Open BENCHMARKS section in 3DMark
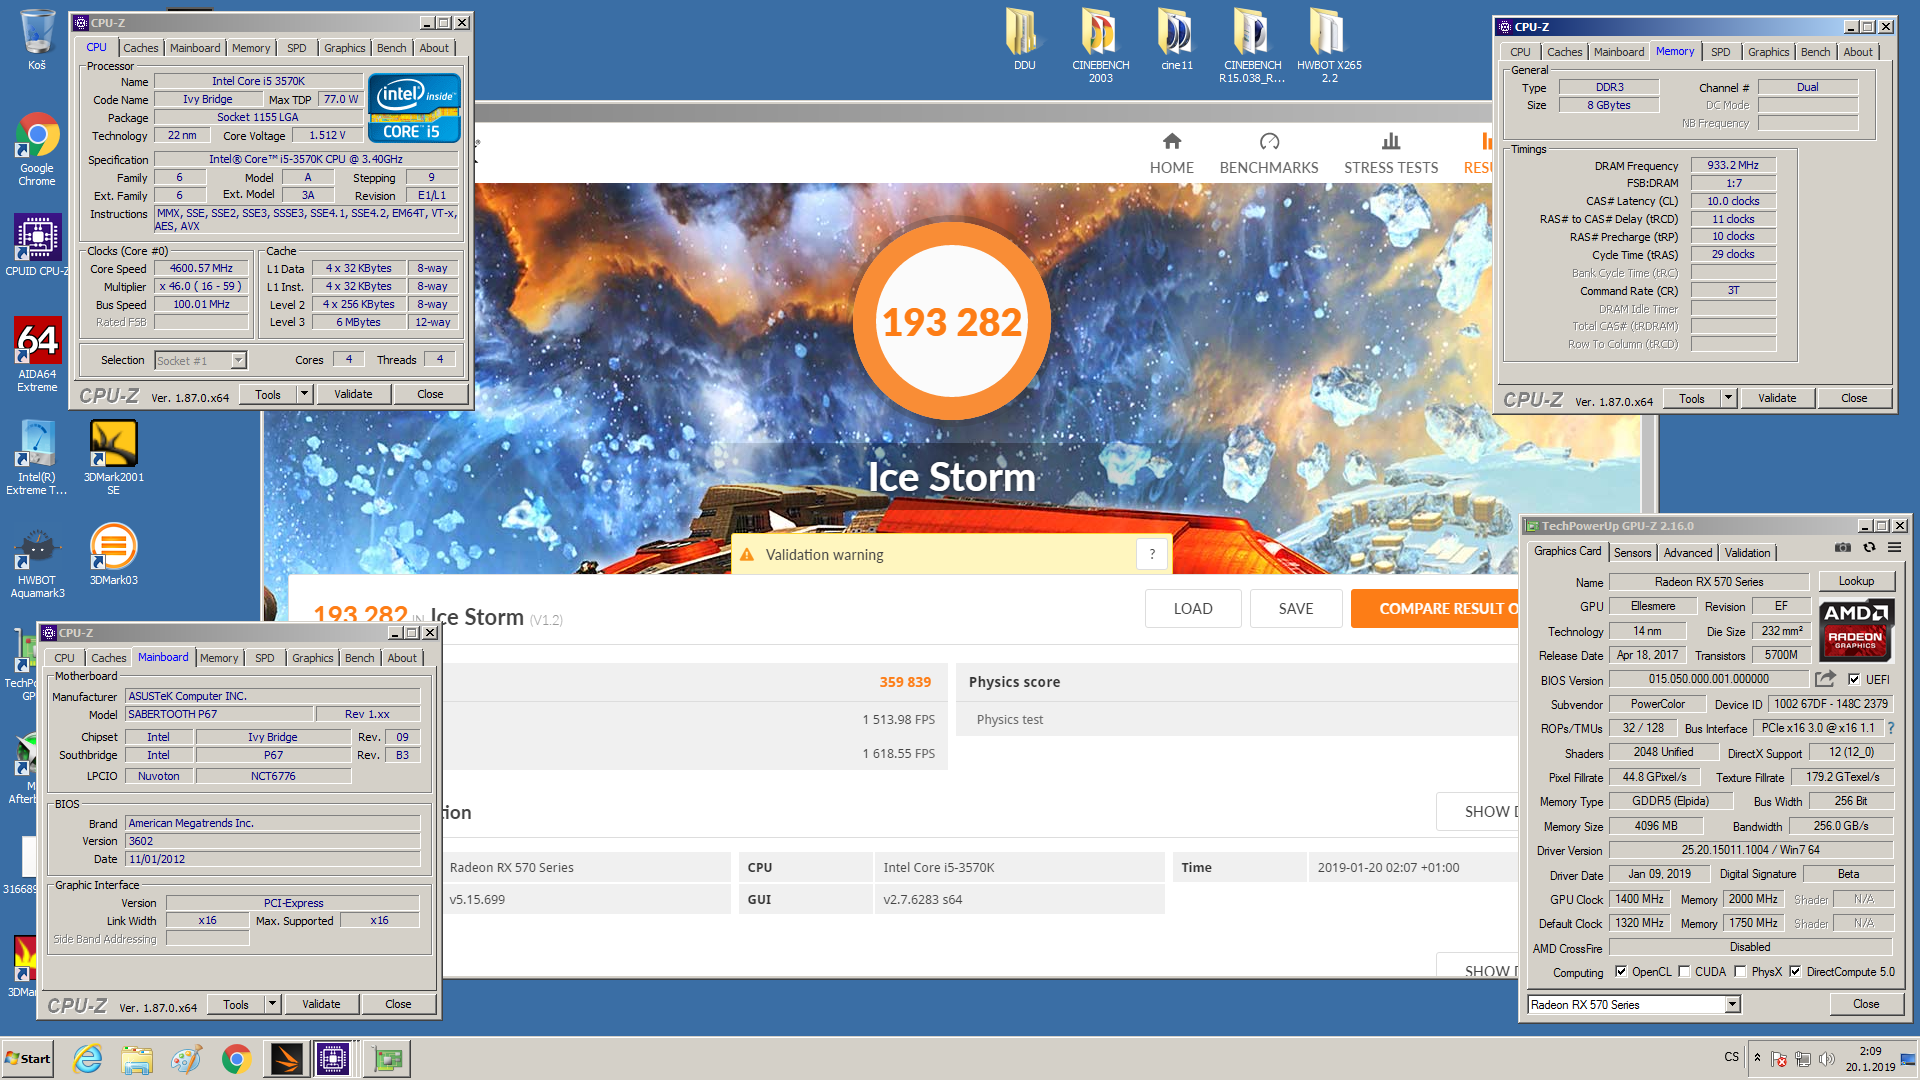The width and height of the screenshot is (1920, 1080). (1269, 153)
